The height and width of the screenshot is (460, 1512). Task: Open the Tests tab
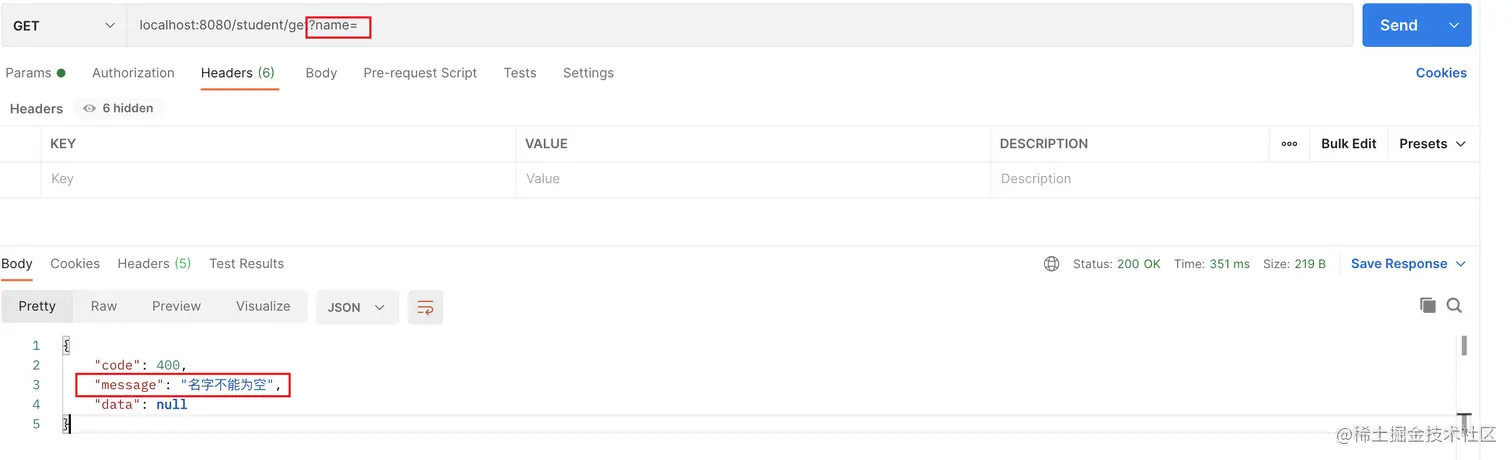[x=520, y=73]
